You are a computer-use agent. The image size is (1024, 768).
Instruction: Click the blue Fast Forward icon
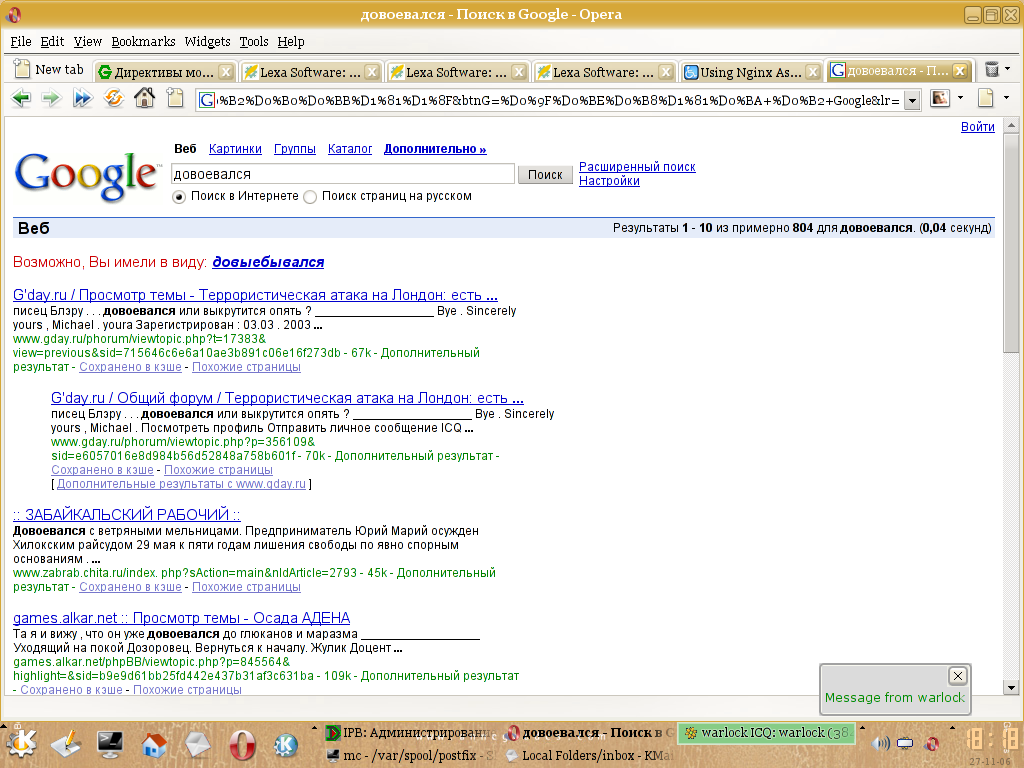(83, 99)
